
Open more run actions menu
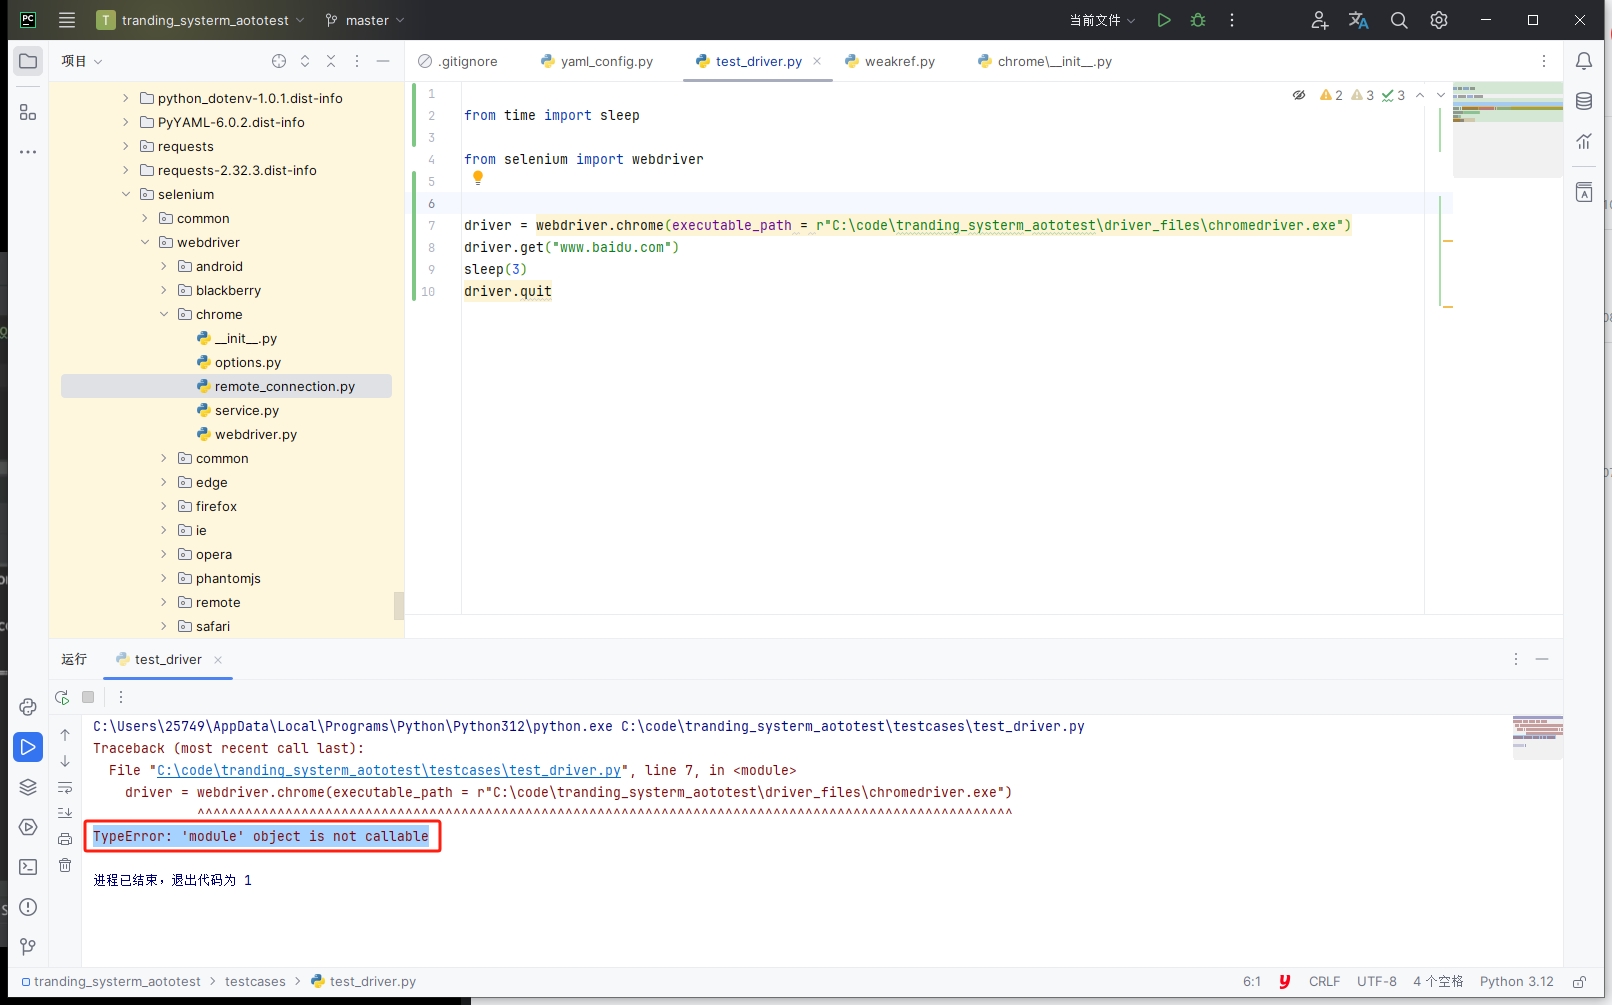click(x=1232, y=20)
